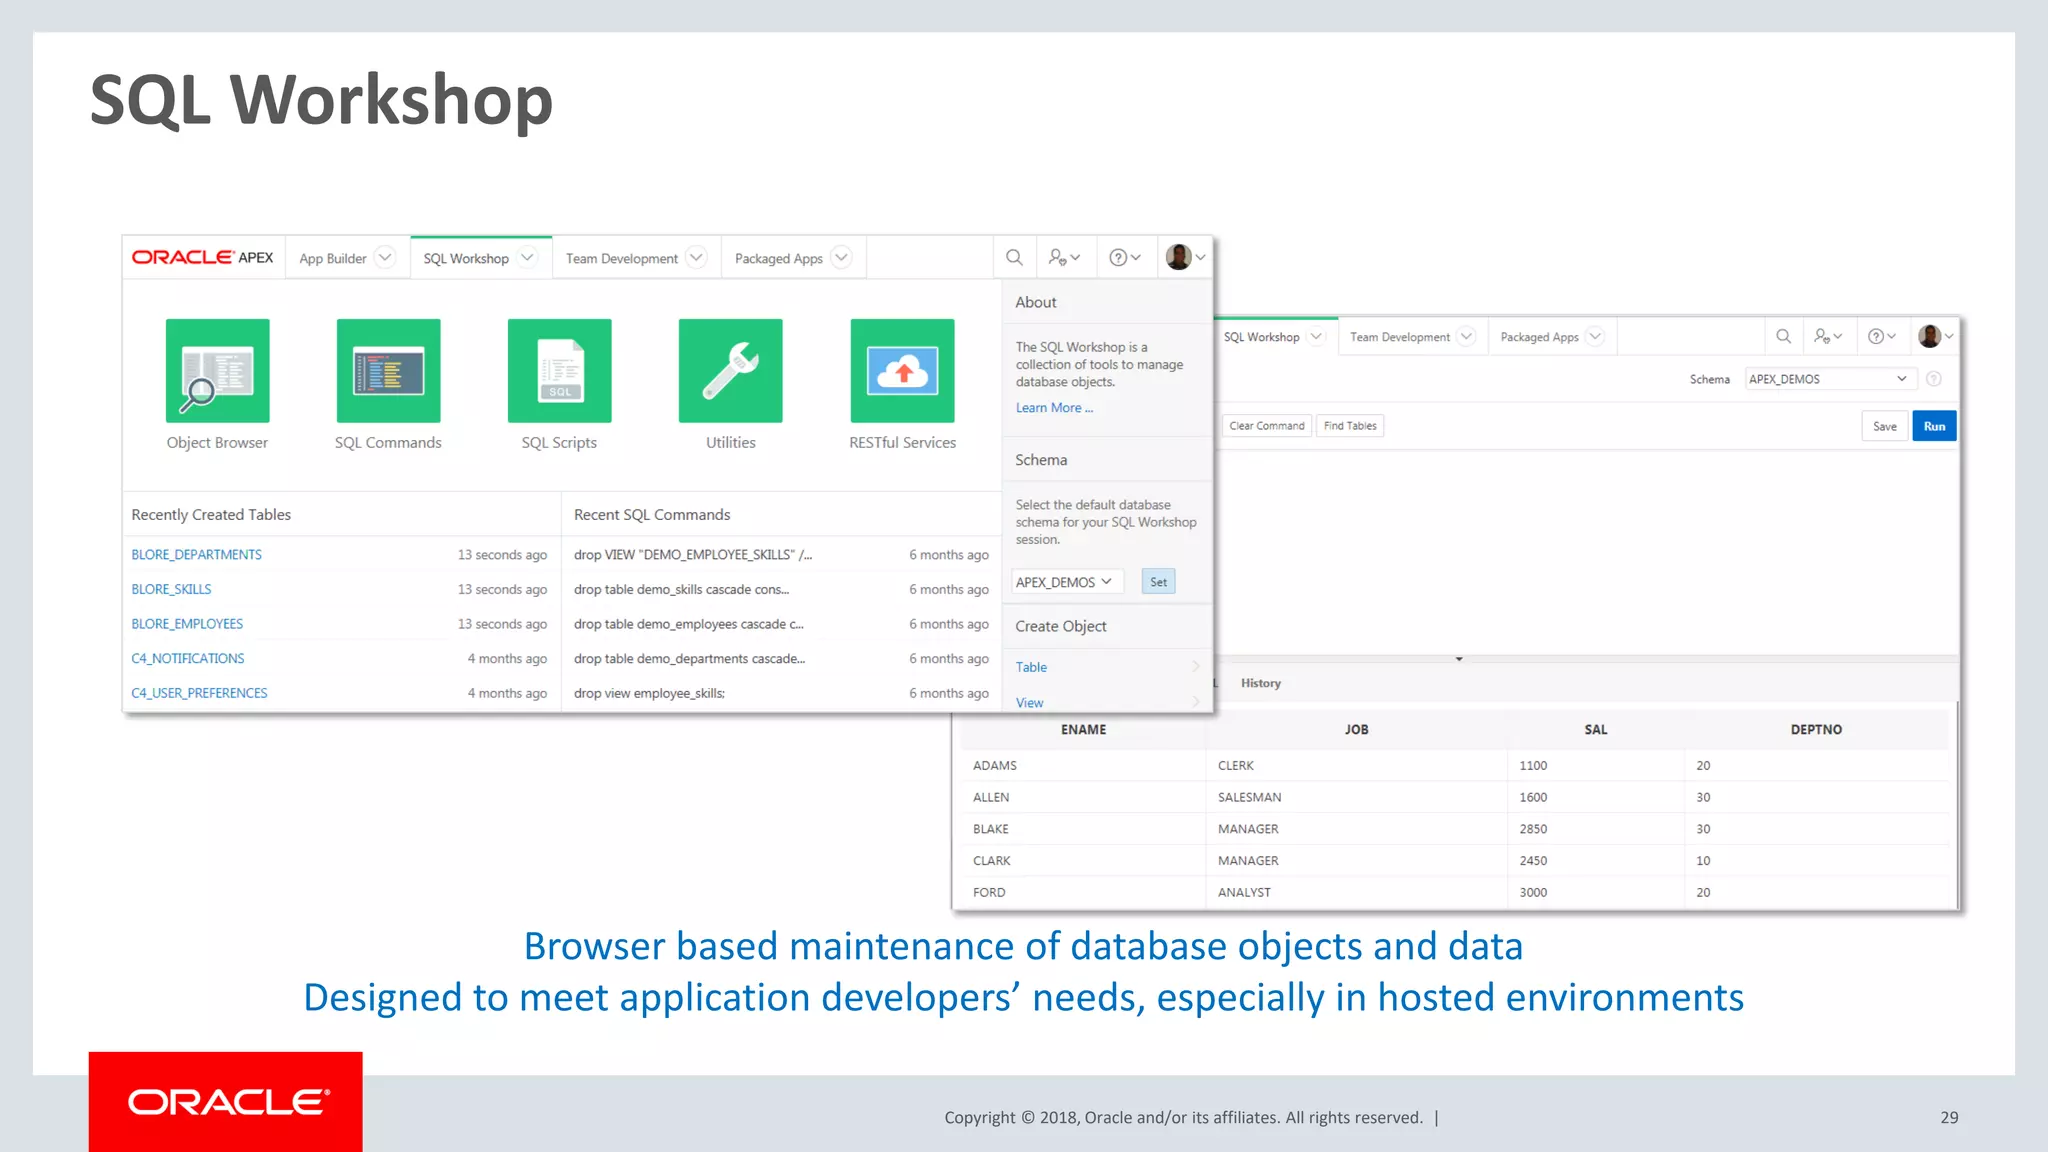Viewport: 2048px width, 1152px height.
Task: Click the search magnifier in front window
Action: 1014,258
